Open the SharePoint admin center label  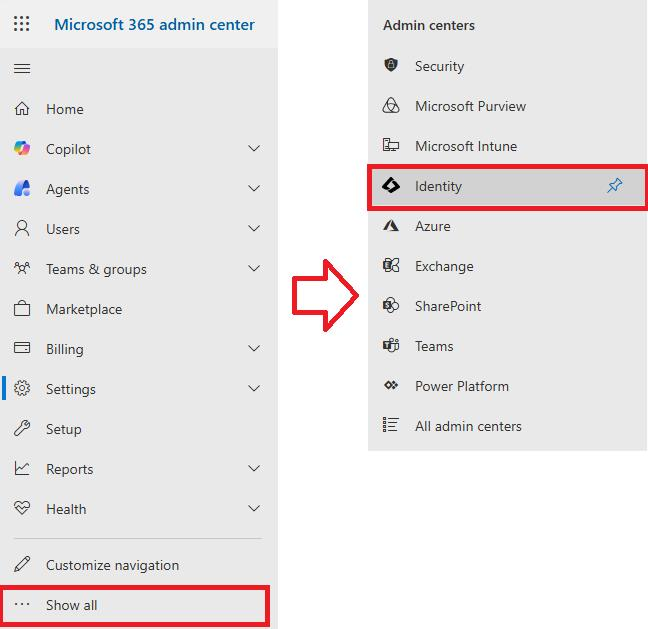pos(448,306)
